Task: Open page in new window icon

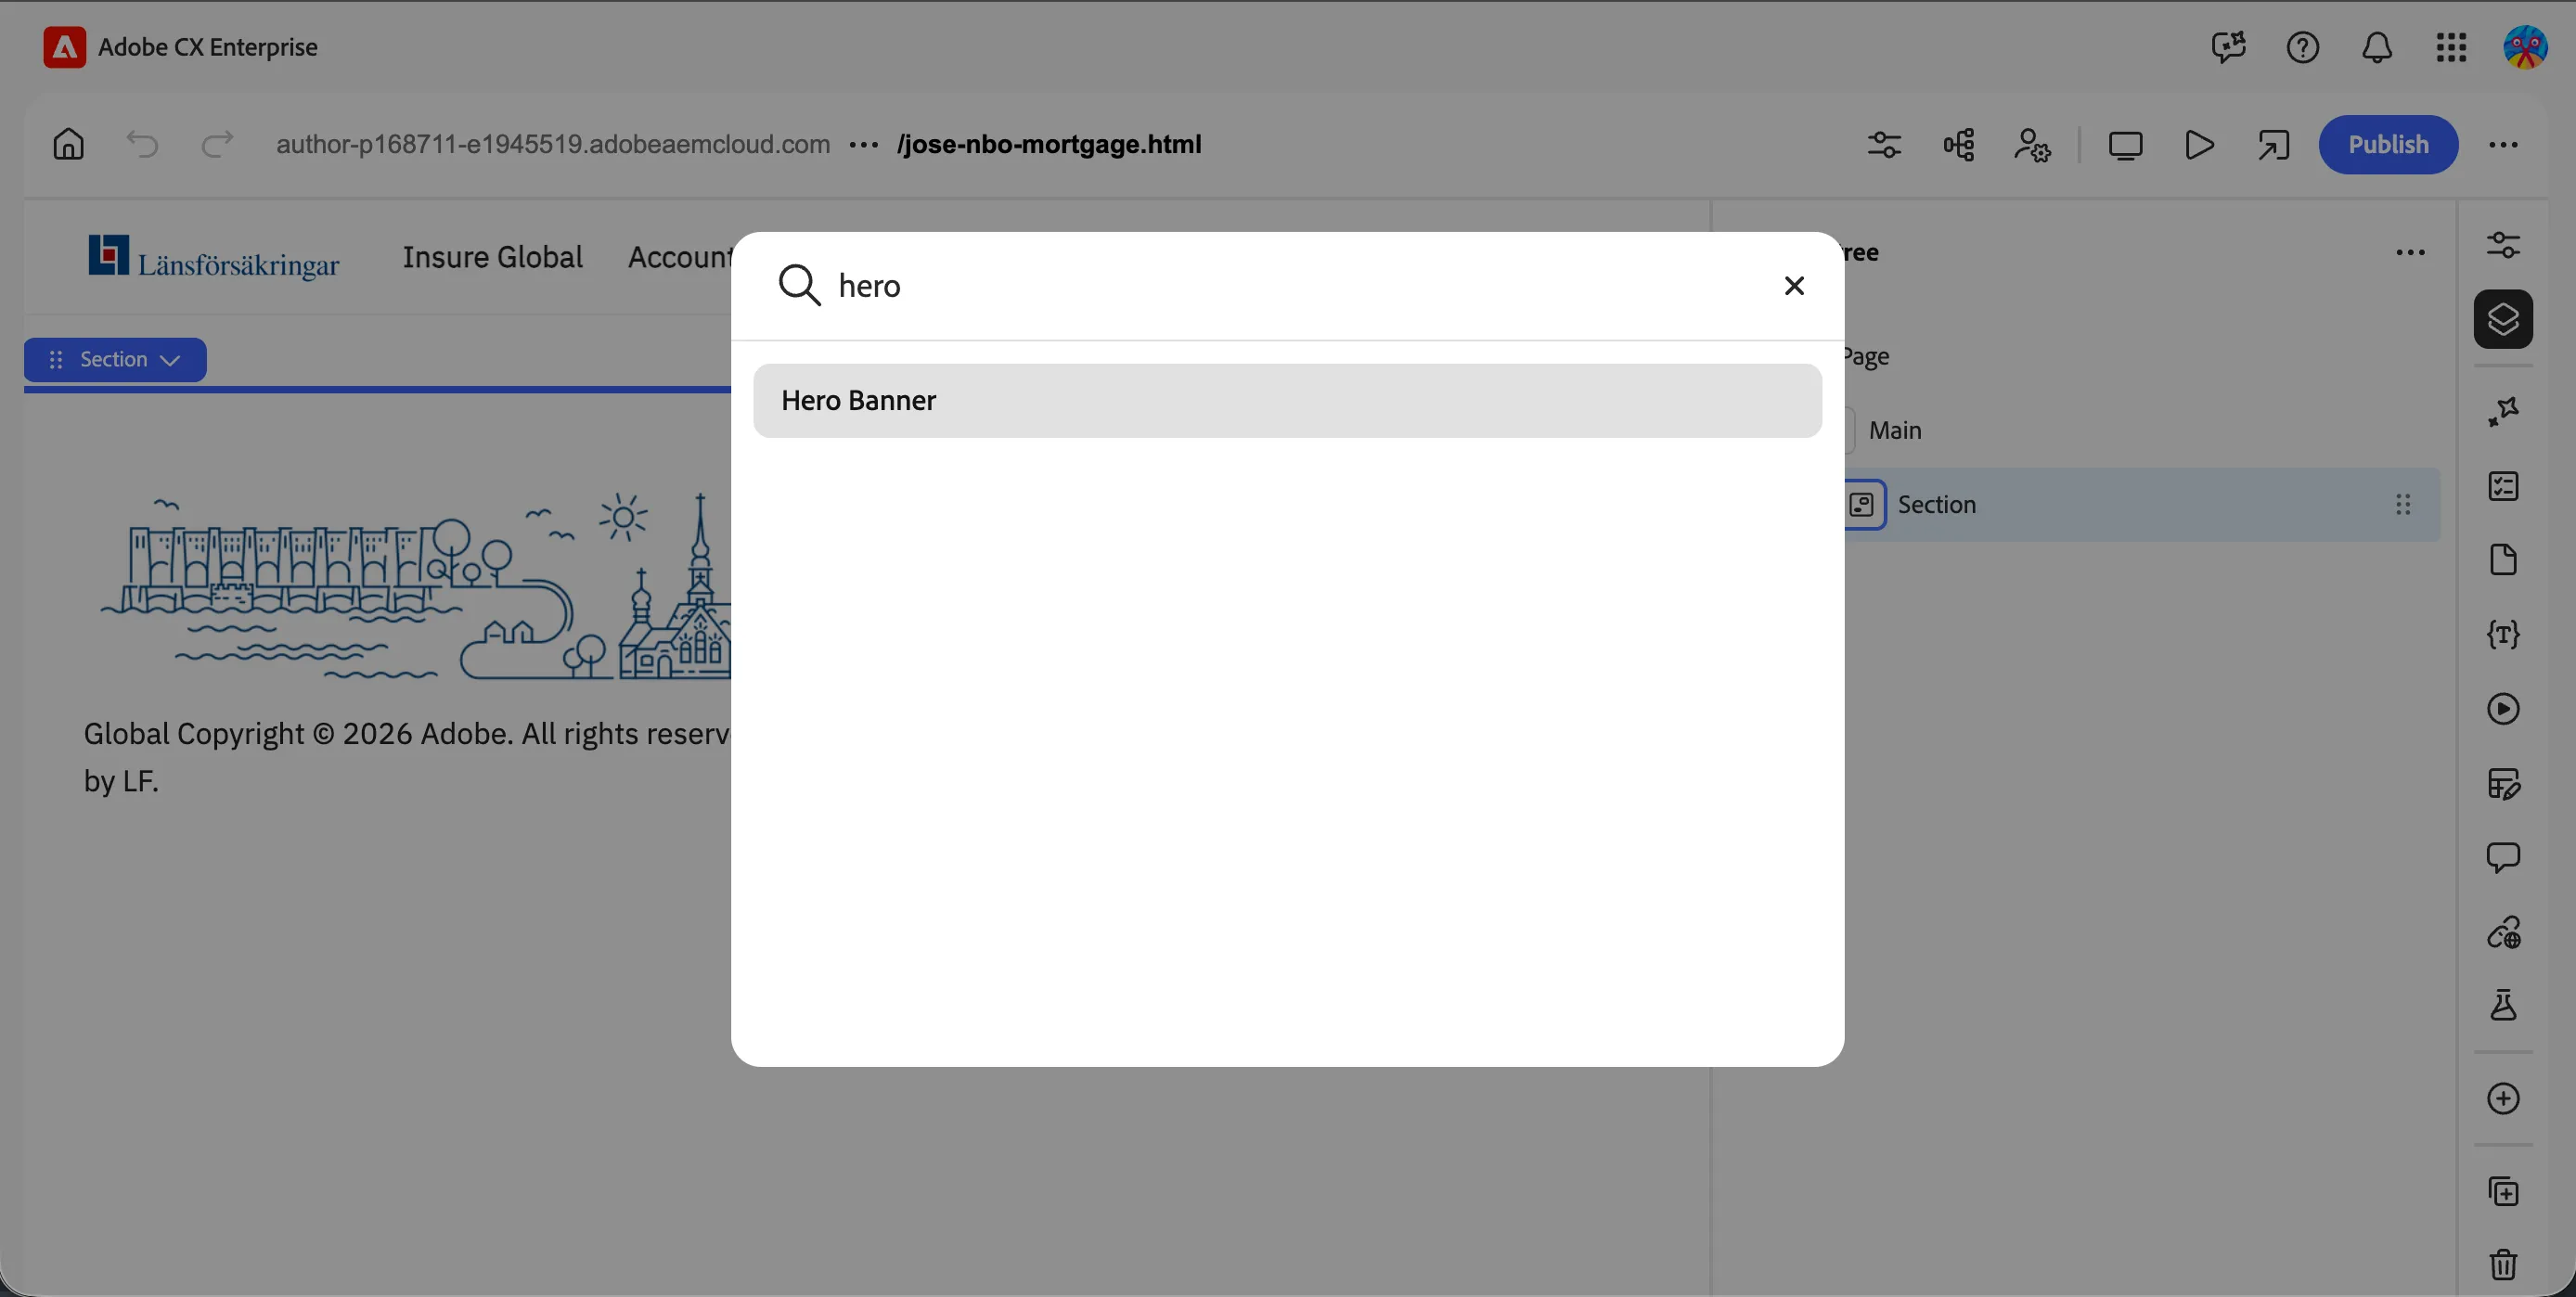Action: (x=2273, y=145)
